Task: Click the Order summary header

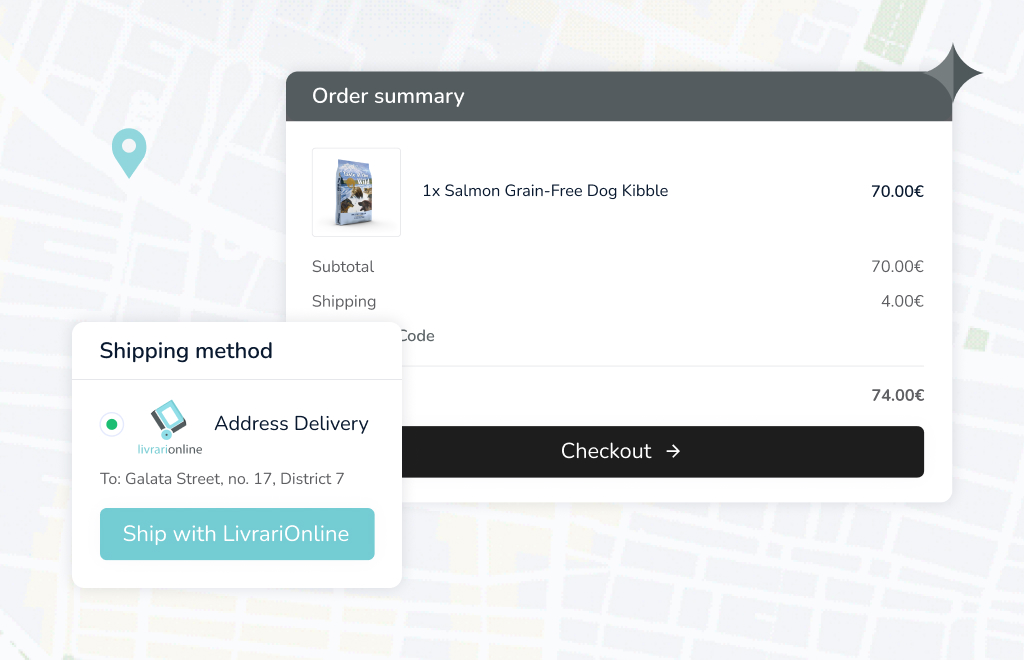Action: point(388,96)
